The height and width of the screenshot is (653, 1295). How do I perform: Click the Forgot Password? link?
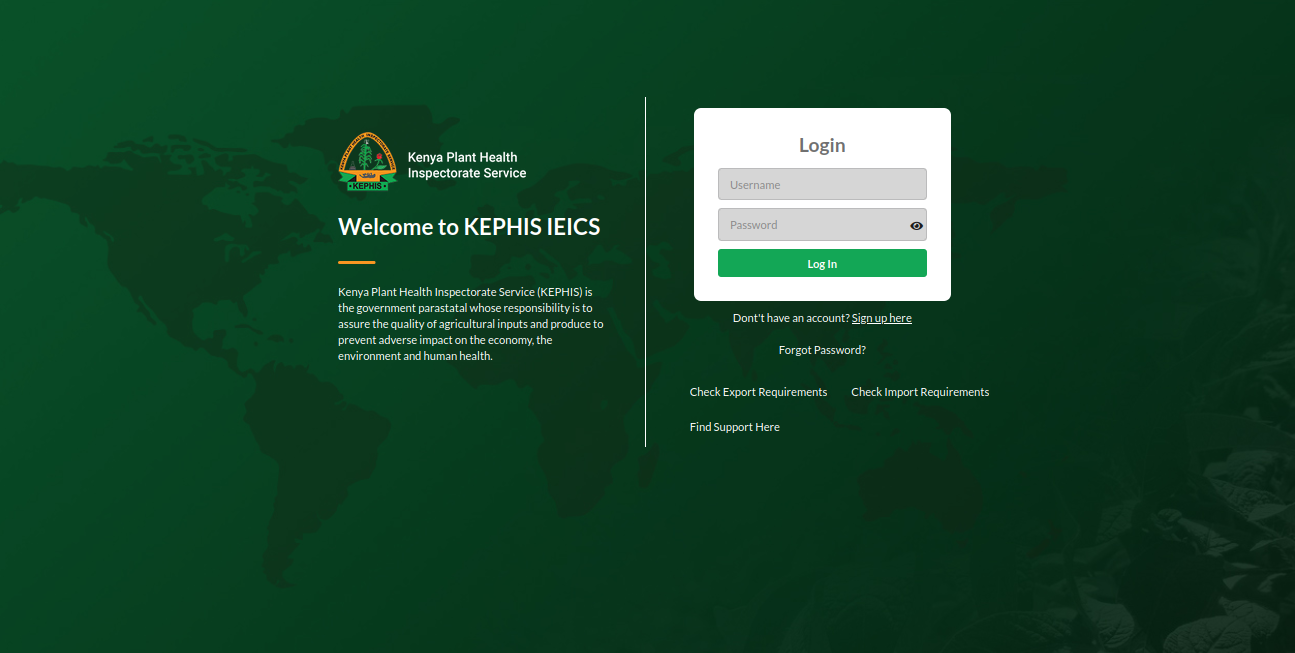[822, 350]
